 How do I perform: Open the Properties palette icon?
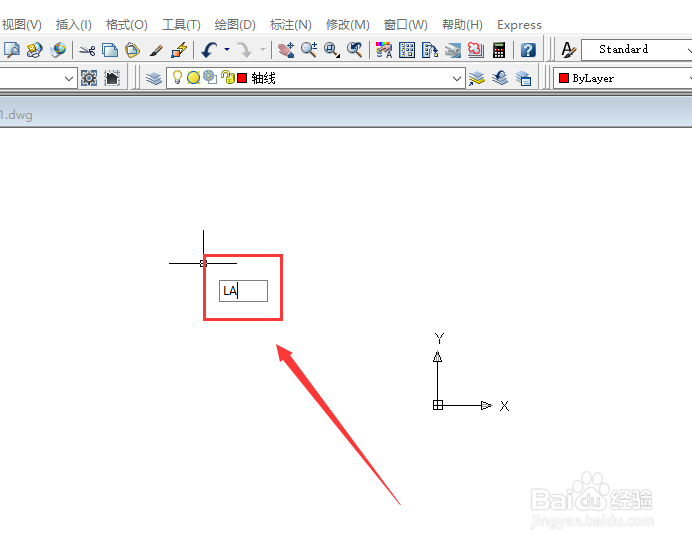point(384,50)
